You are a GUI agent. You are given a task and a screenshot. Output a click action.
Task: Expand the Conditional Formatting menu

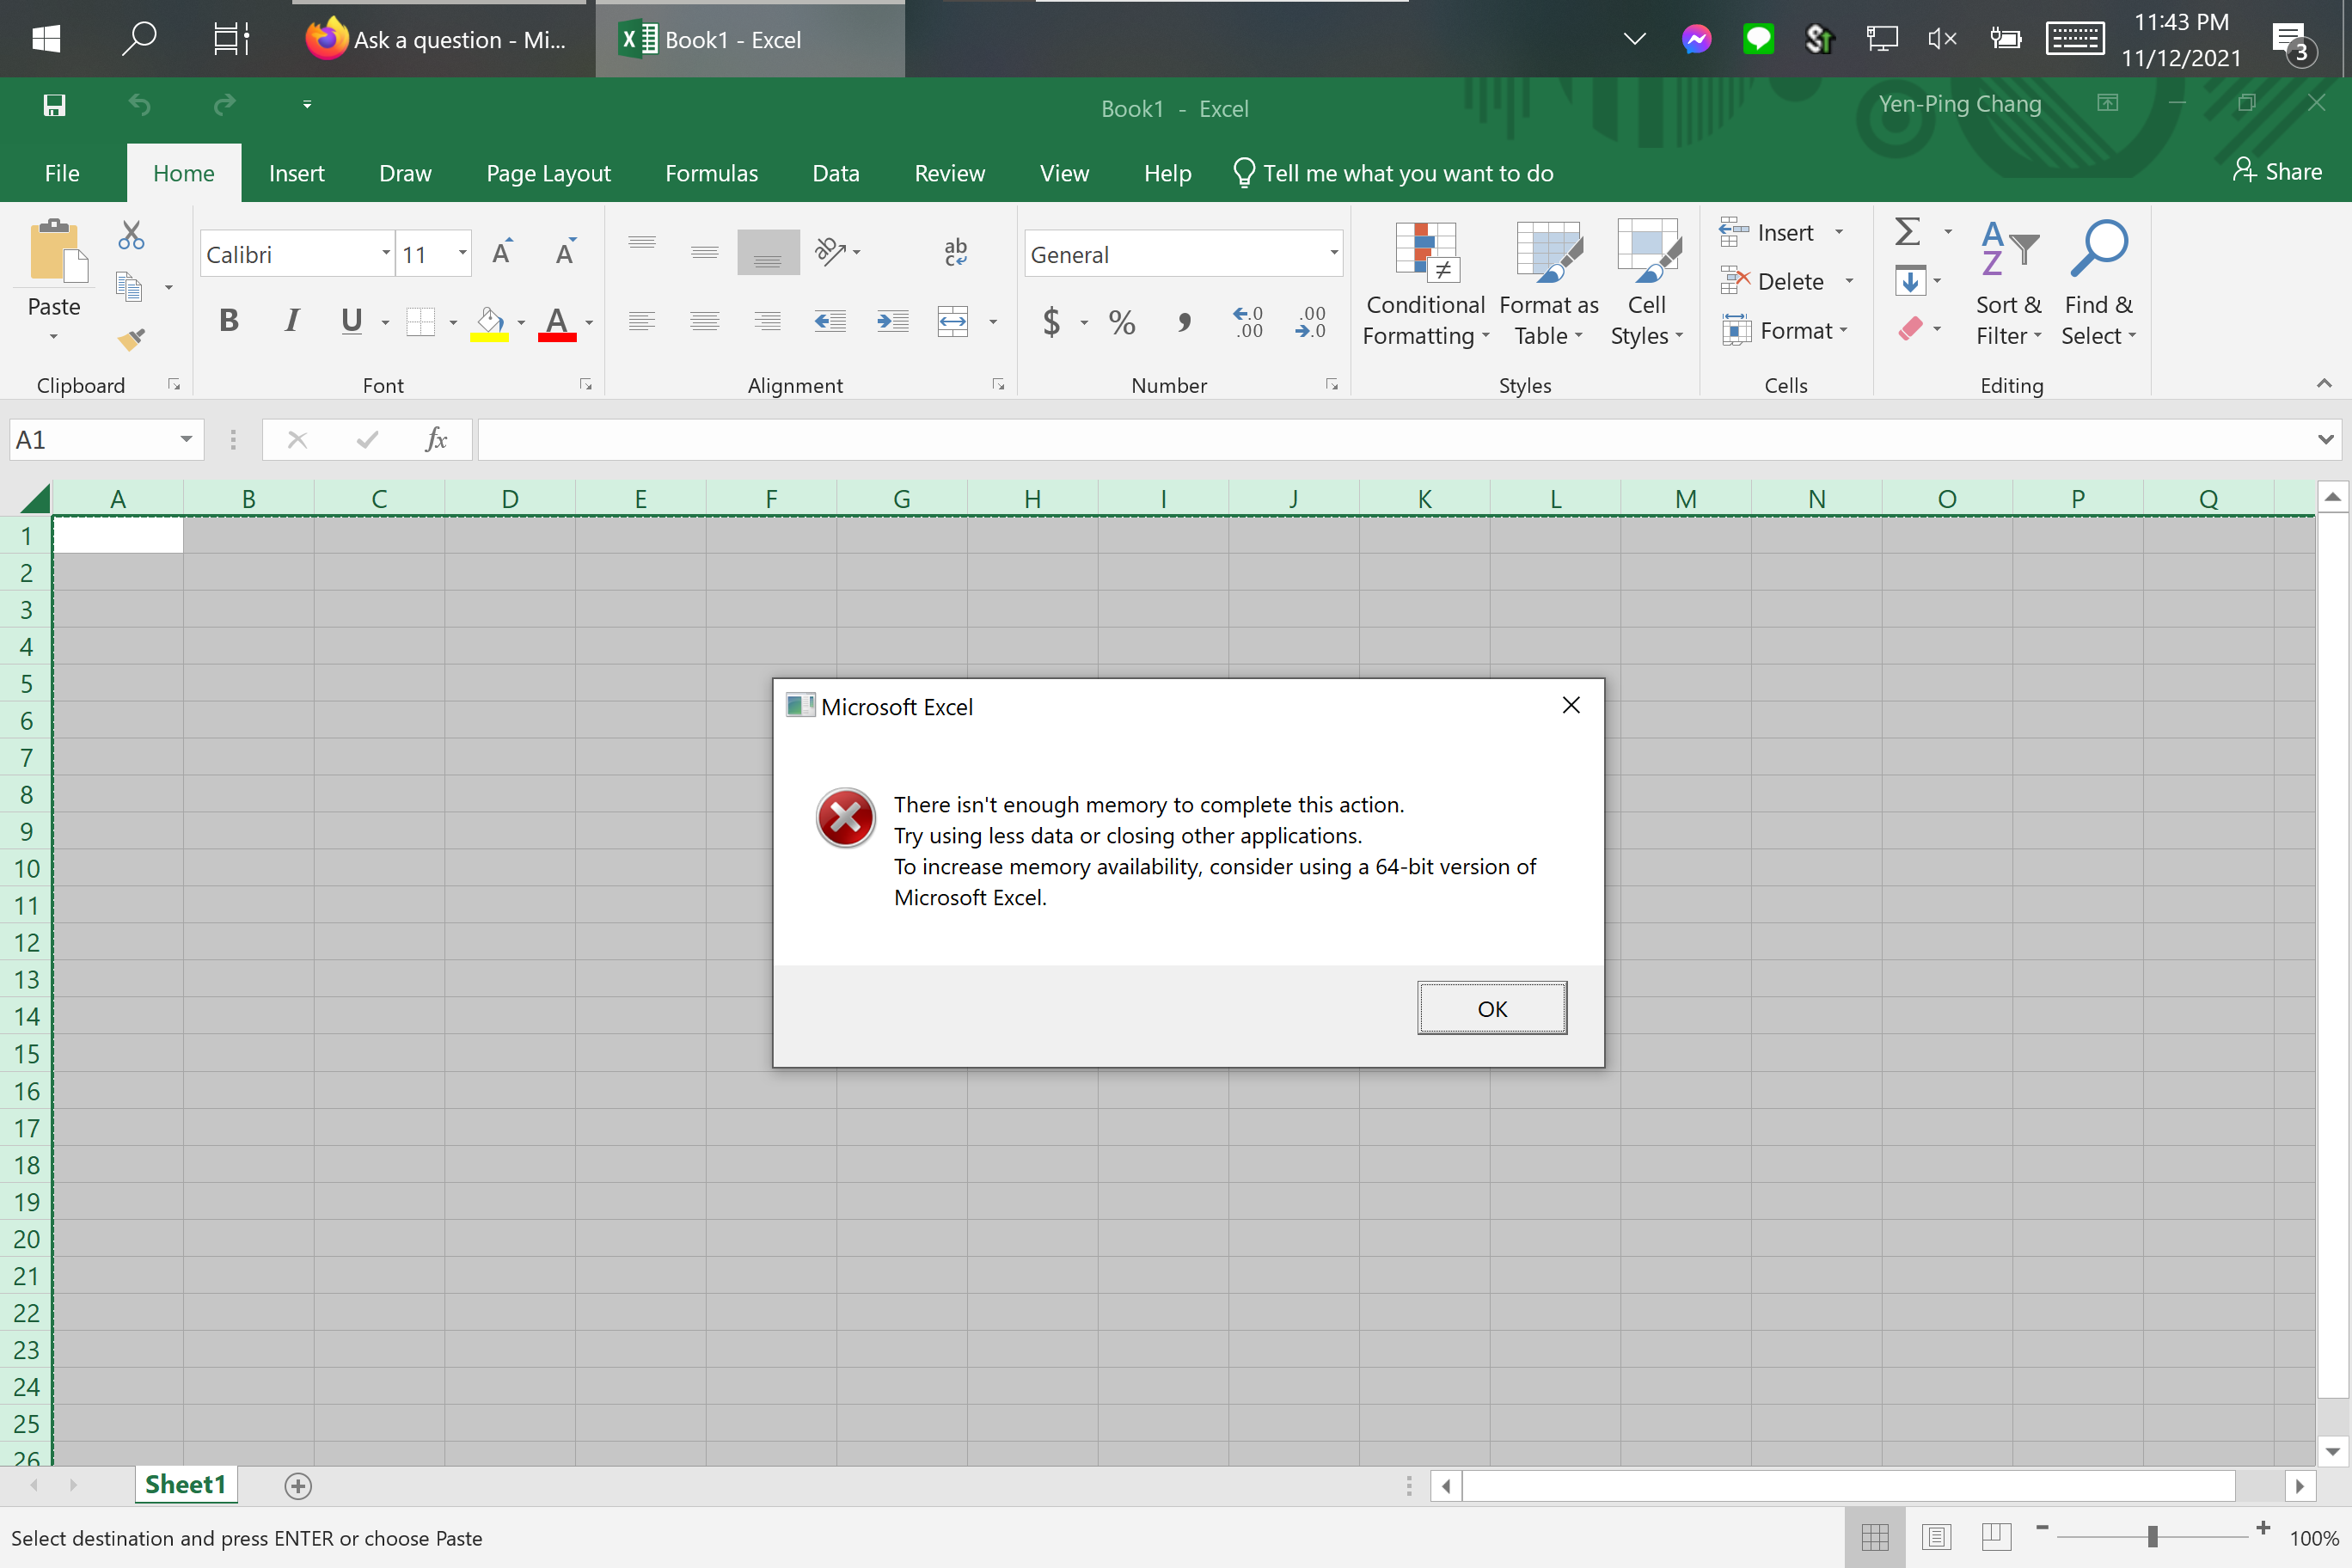1426,284
